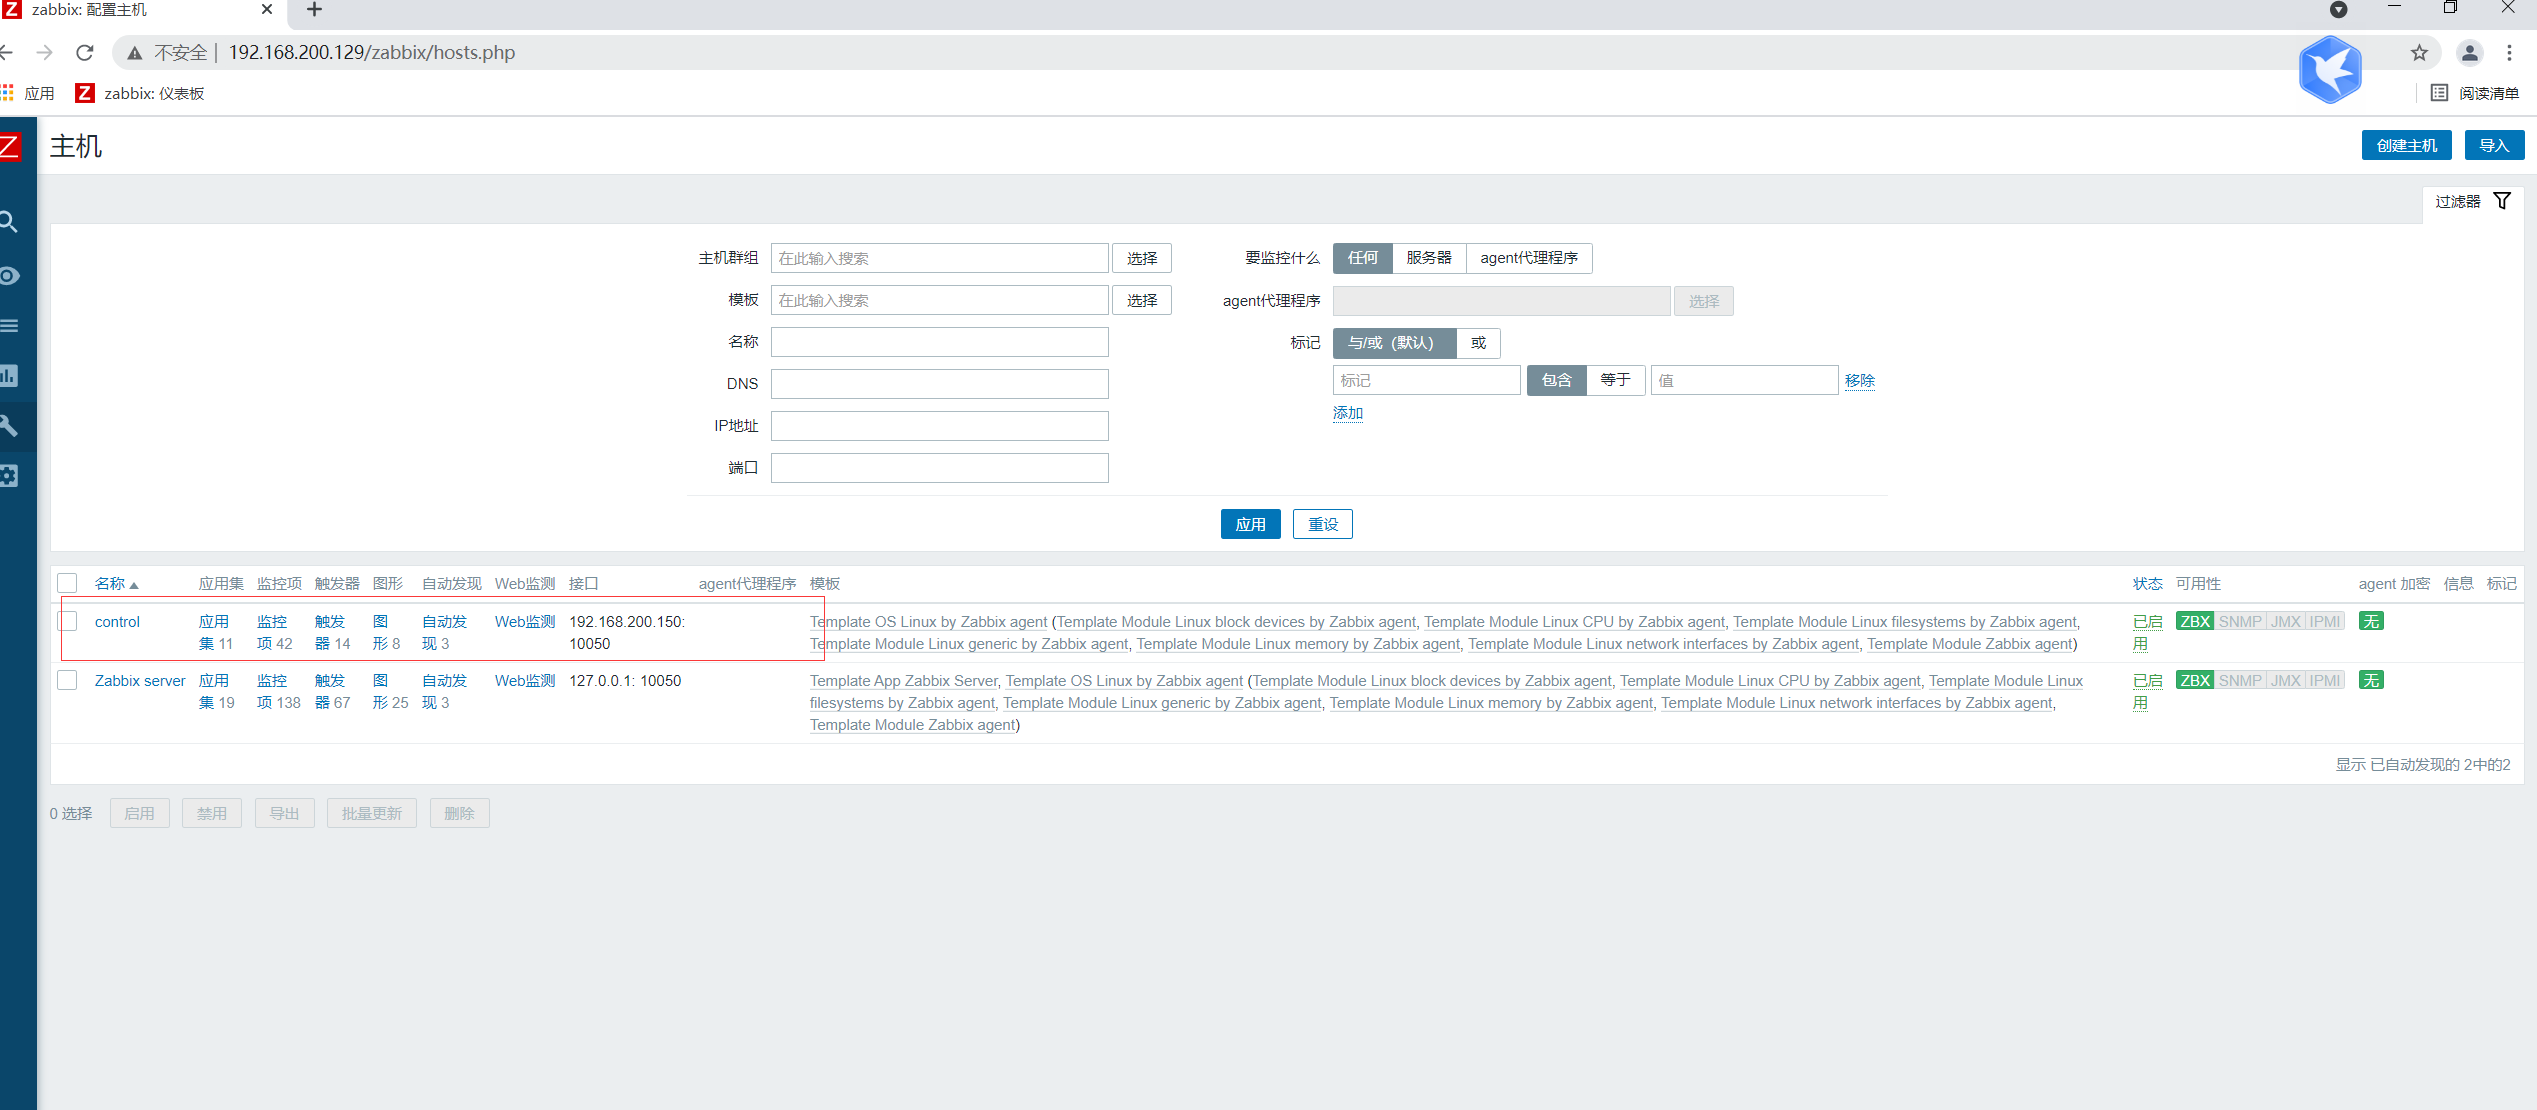Viewport: 2537px width, 1110px height.
Task: Click the search magnifier sidebar icon
Action: click(9, 222)
